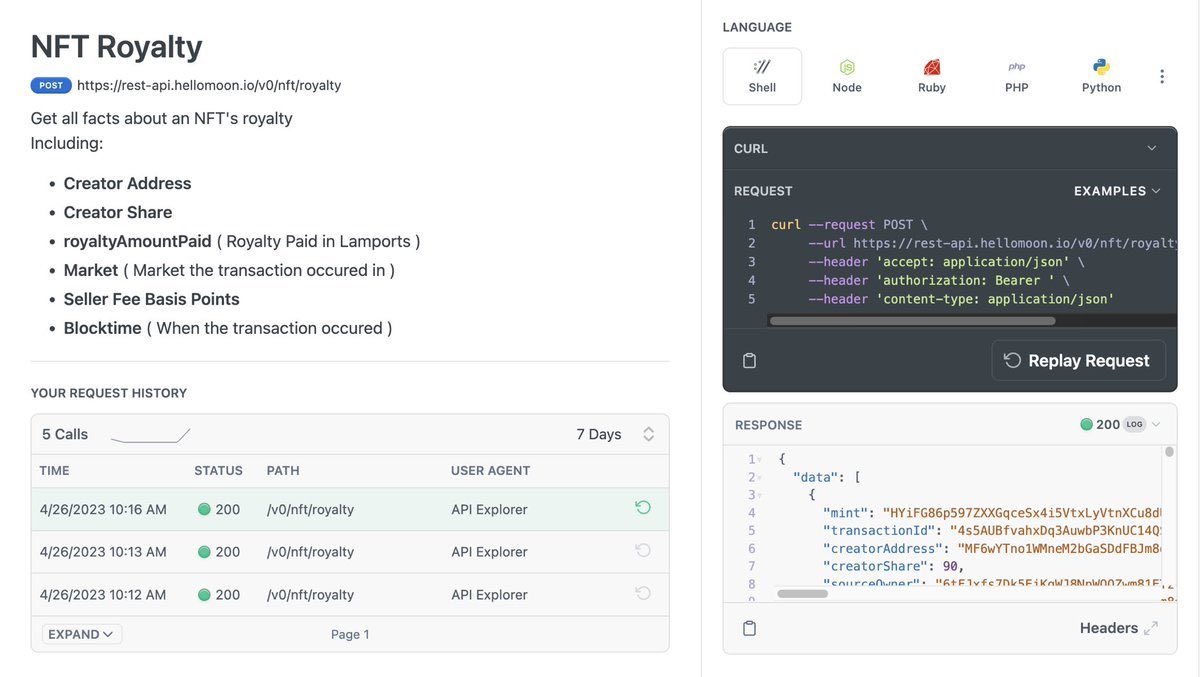Screen dimensions: 1200x677
Task: Select the 4/26/2023 10:13 AM history row
Action: point(350,552)
